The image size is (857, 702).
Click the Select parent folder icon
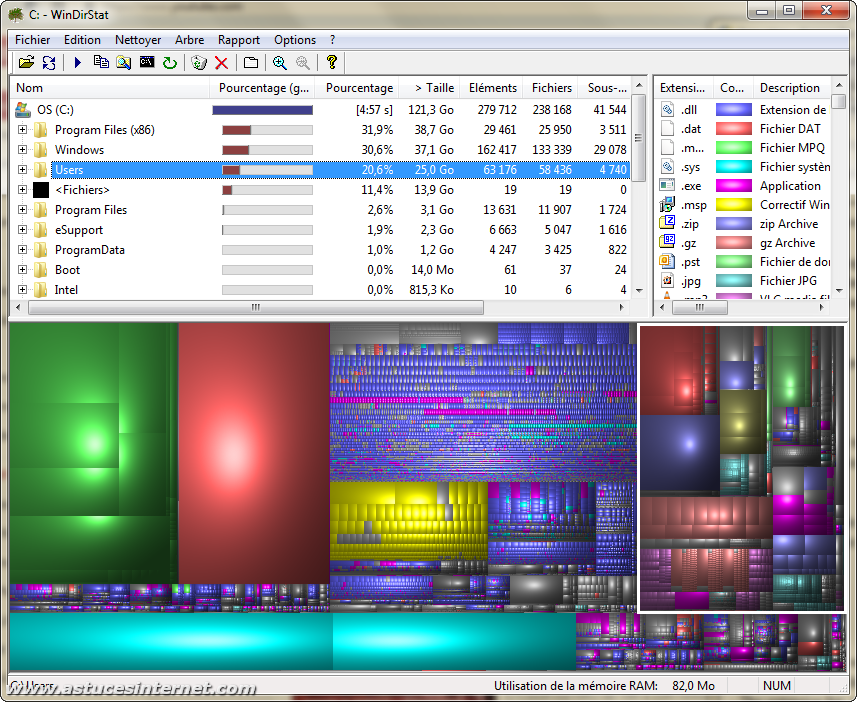[x=250, y=62]
